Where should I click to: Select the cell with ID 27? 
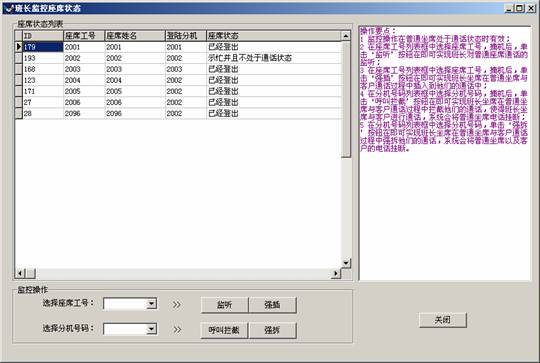pos(43,102)
